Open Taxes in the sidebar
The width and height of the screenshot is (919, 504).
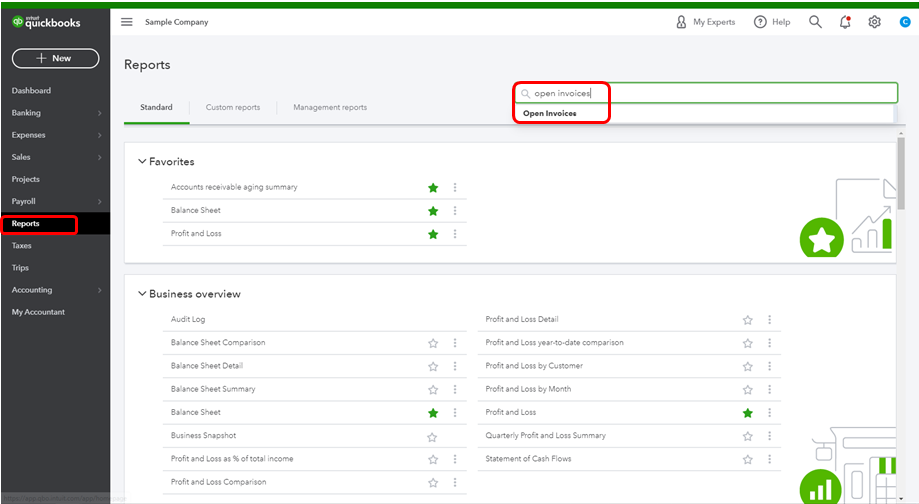tap(22, 246)
